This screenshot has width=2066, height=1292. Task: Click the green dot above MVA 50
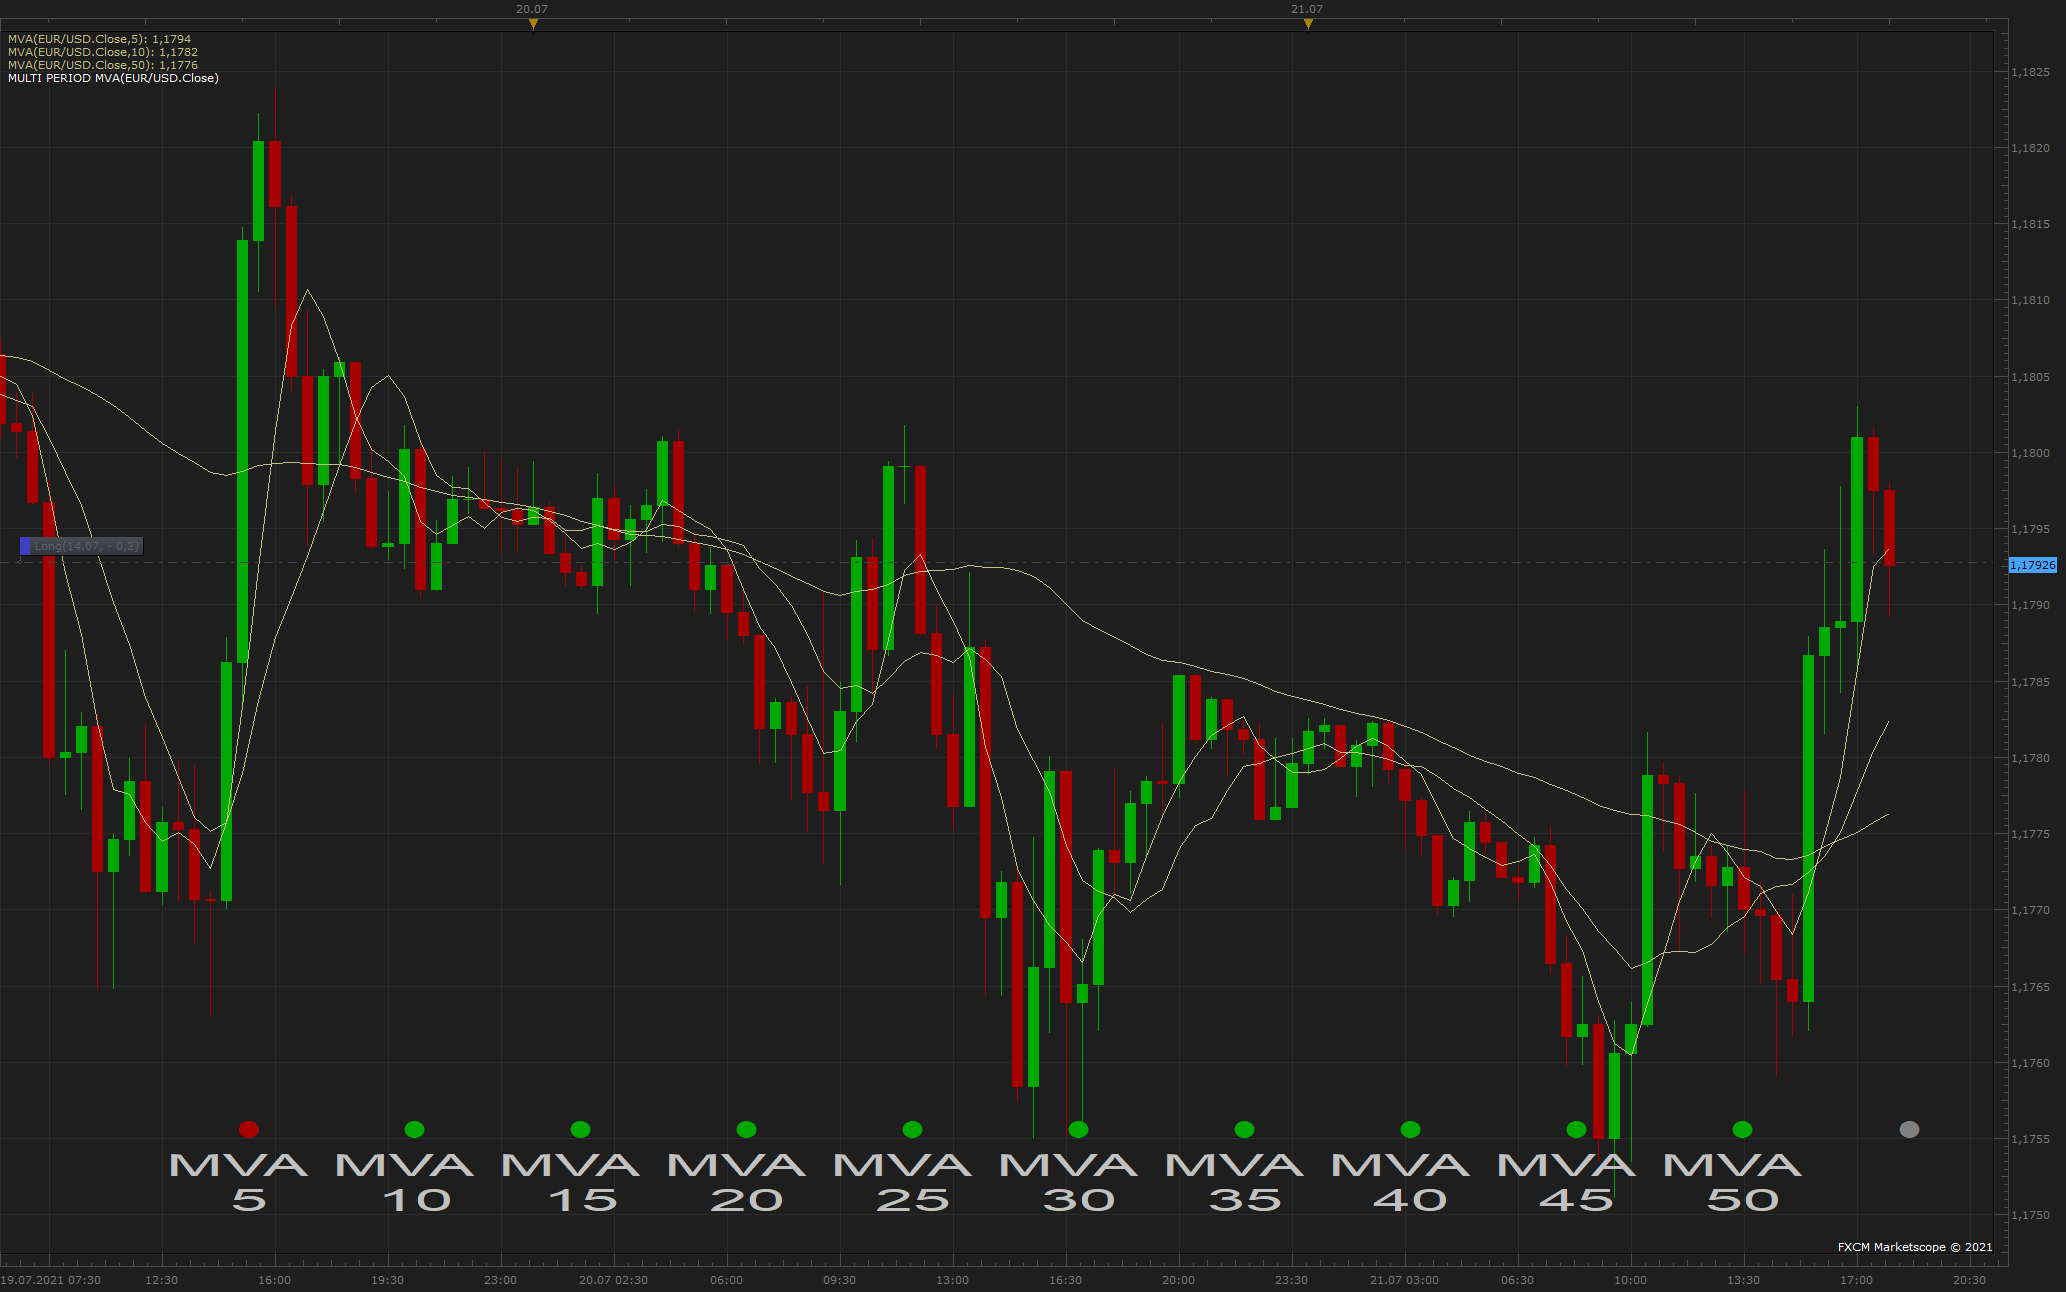(1743, 1129)
